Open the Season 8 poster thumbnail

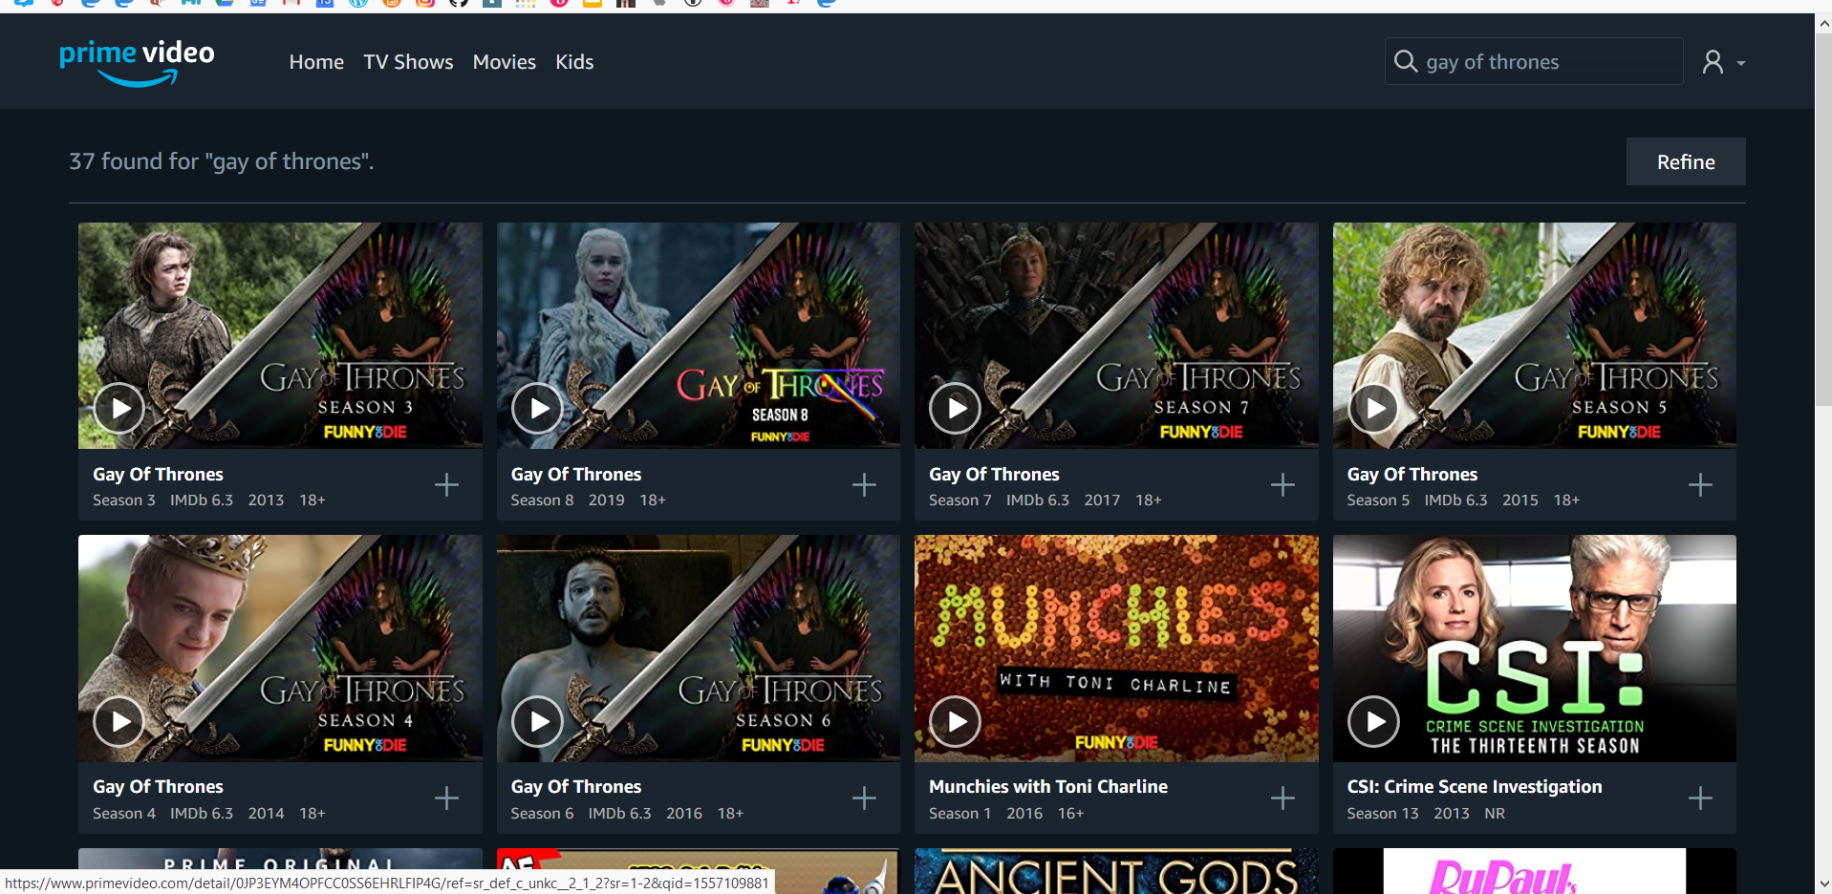coord(698,335)
